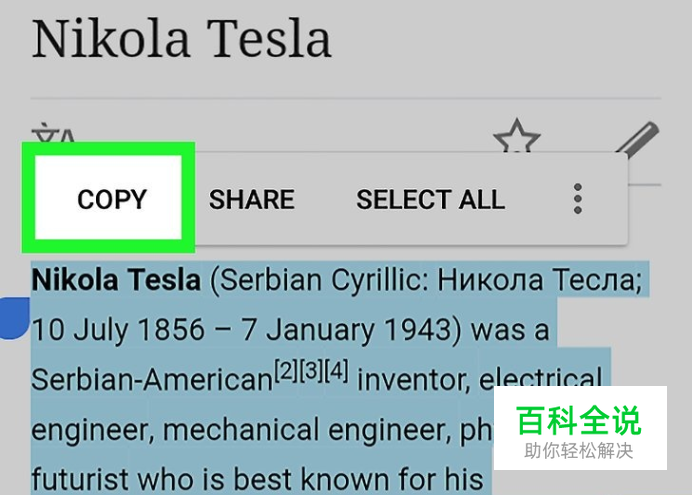This screenshot has height=495, width=692.
Task: Open citation reference [2]
Action: (286, 371)
